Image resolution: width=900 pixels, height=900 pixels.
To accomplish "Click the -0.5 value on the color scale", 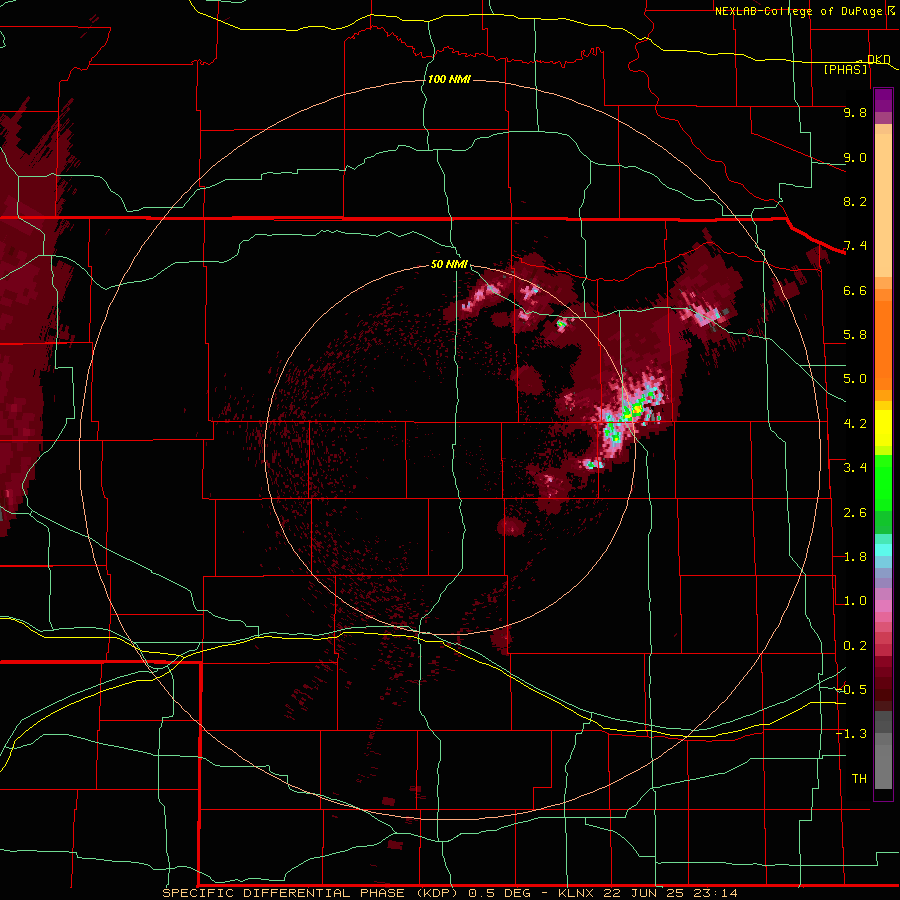I will pyautogui.click(x=852, y=690).
